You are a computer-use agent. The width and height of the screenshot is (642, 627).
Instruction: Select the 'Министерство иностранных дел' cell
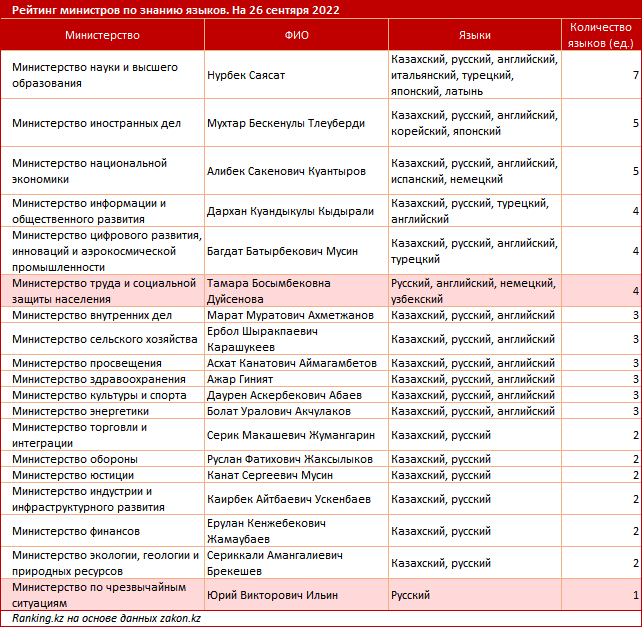[97, 123]
